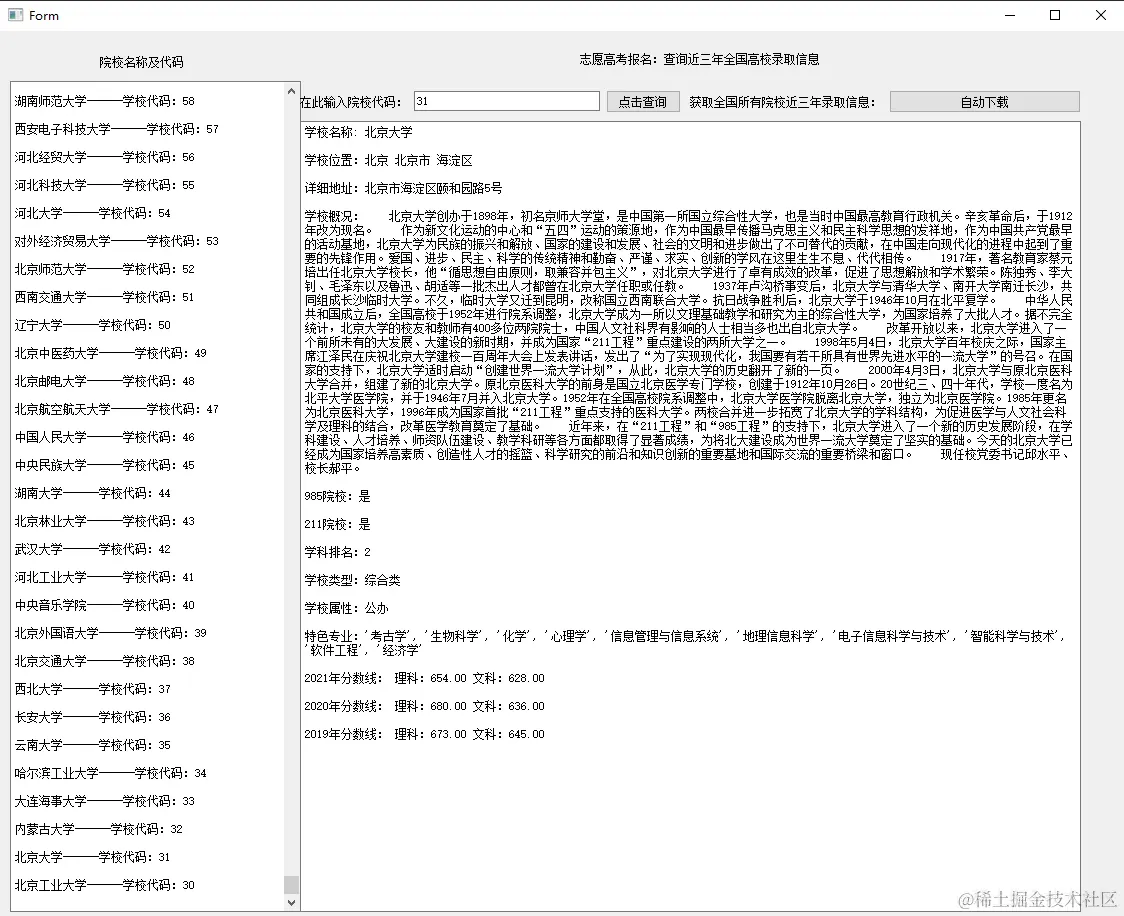Click the 学校属性: 公办 line
Viewport: 1124px width, 916px height.
[346, 607]
